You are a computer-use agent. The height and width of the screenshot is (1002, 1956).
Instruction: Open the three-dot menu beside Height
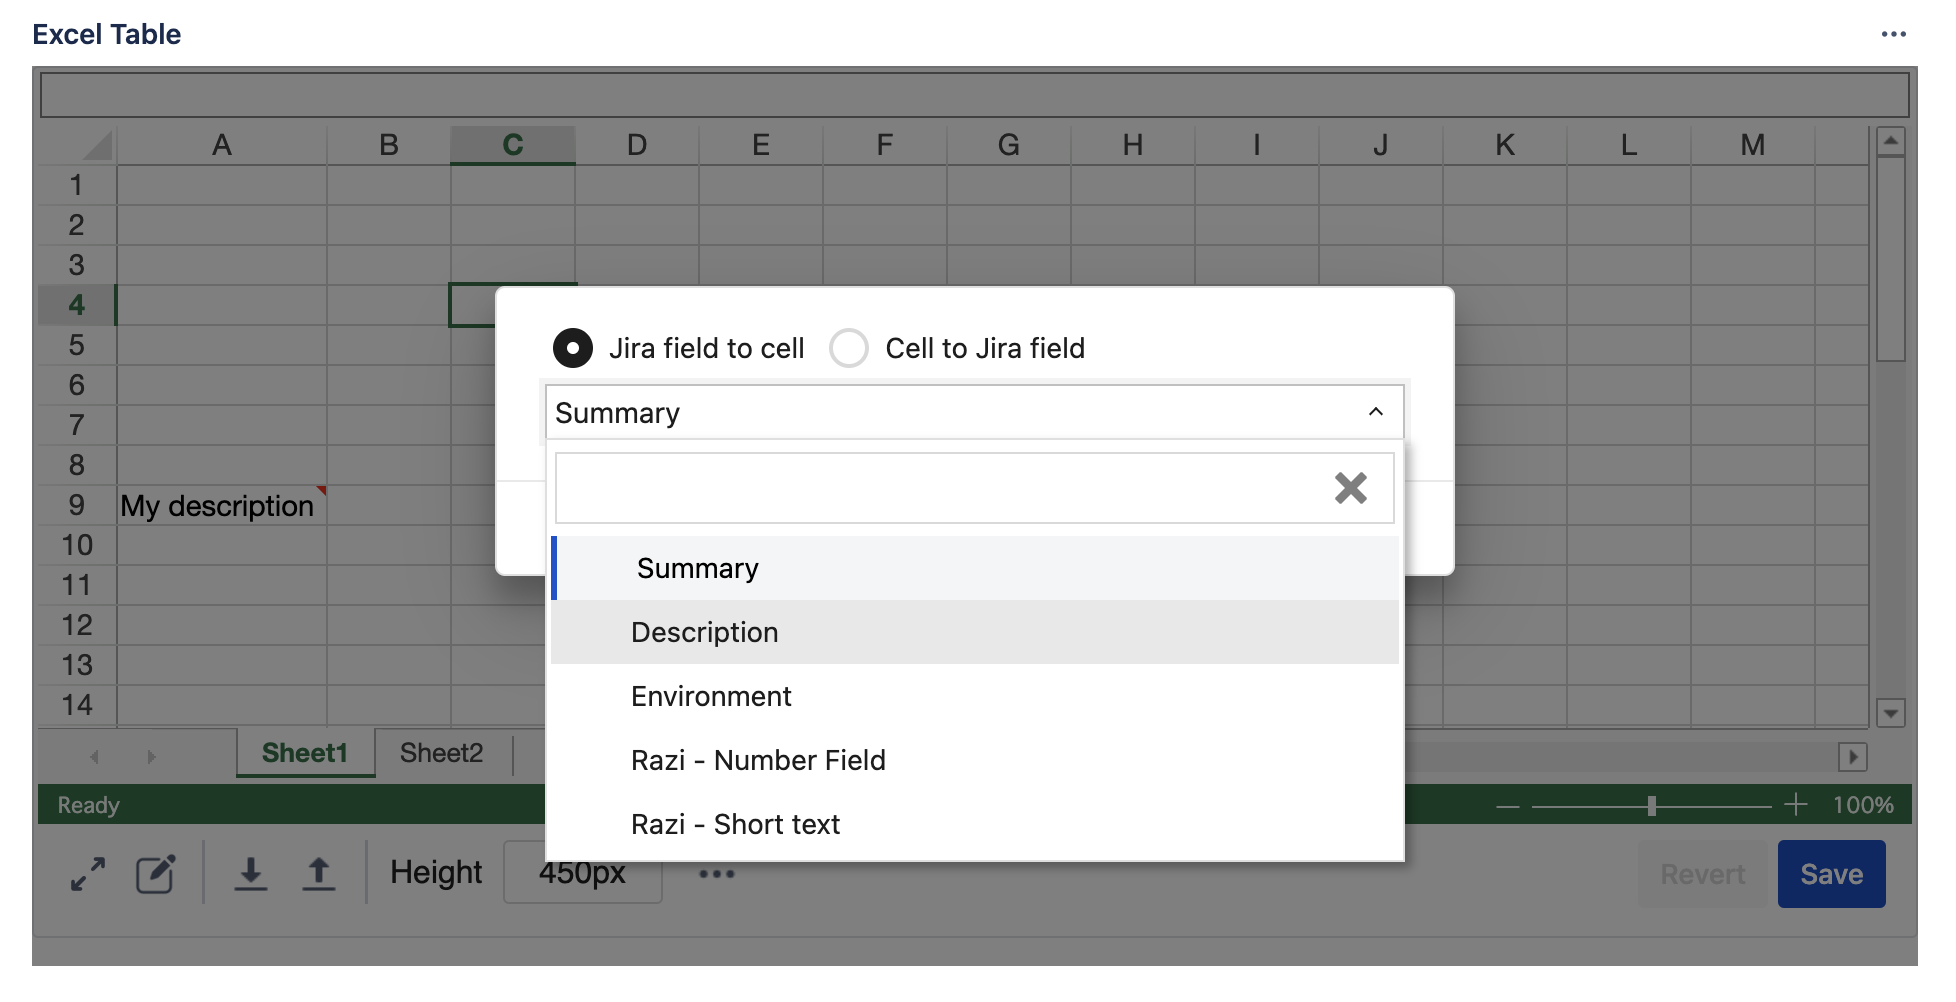[x=716, y=874]
